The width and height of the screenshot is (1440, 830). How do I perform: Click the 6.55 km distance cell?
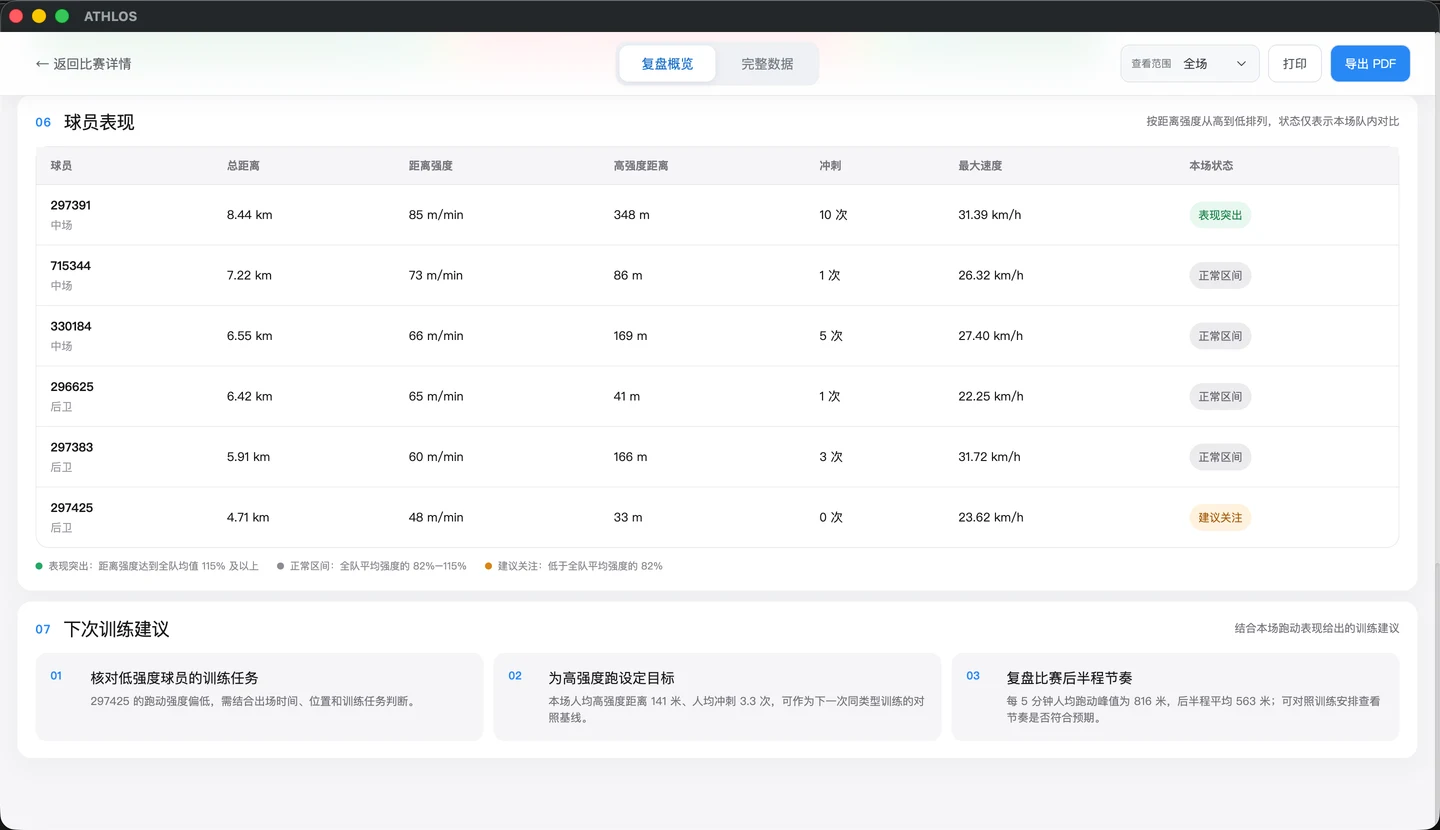(x=250, y=336)
